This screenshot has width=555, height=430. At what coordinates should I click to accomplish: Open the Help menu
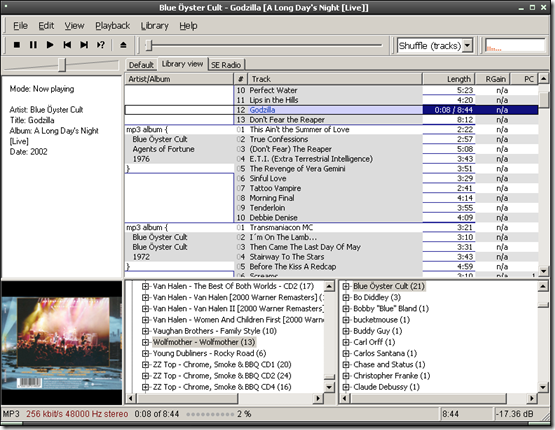click(x=188, y=26)
